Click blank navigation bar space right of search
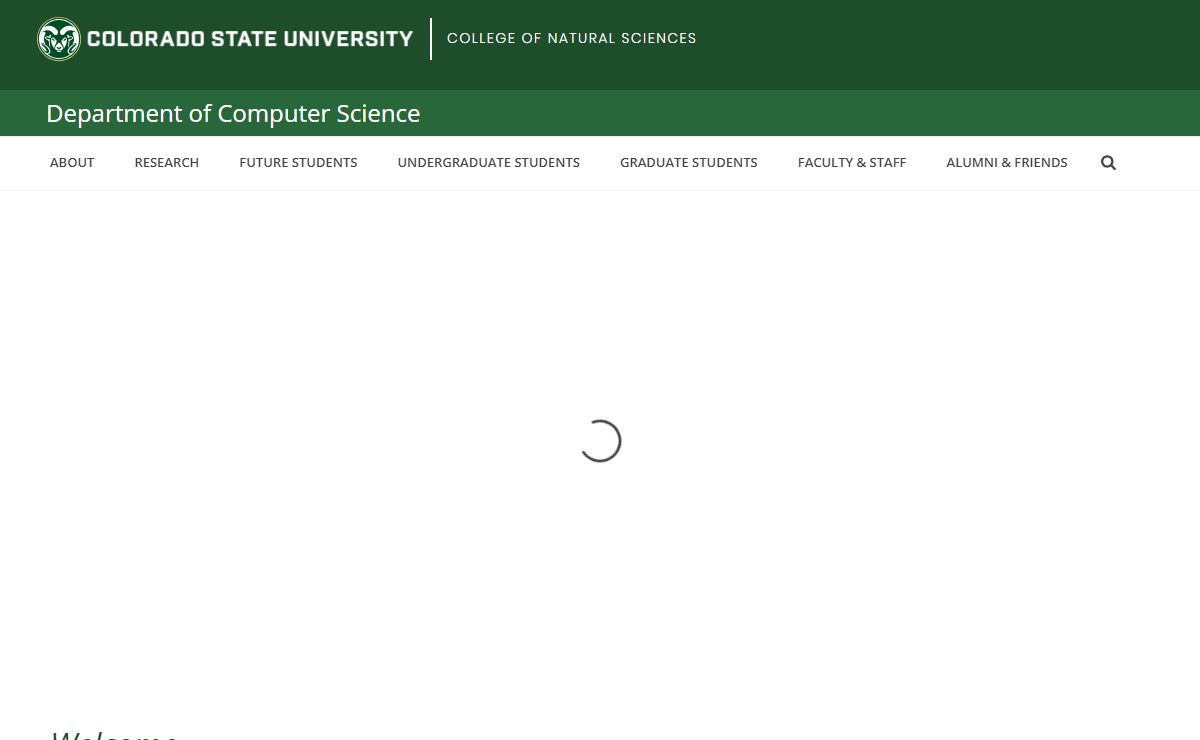This screenshot has width=1200, height=740. point(1160,163)
